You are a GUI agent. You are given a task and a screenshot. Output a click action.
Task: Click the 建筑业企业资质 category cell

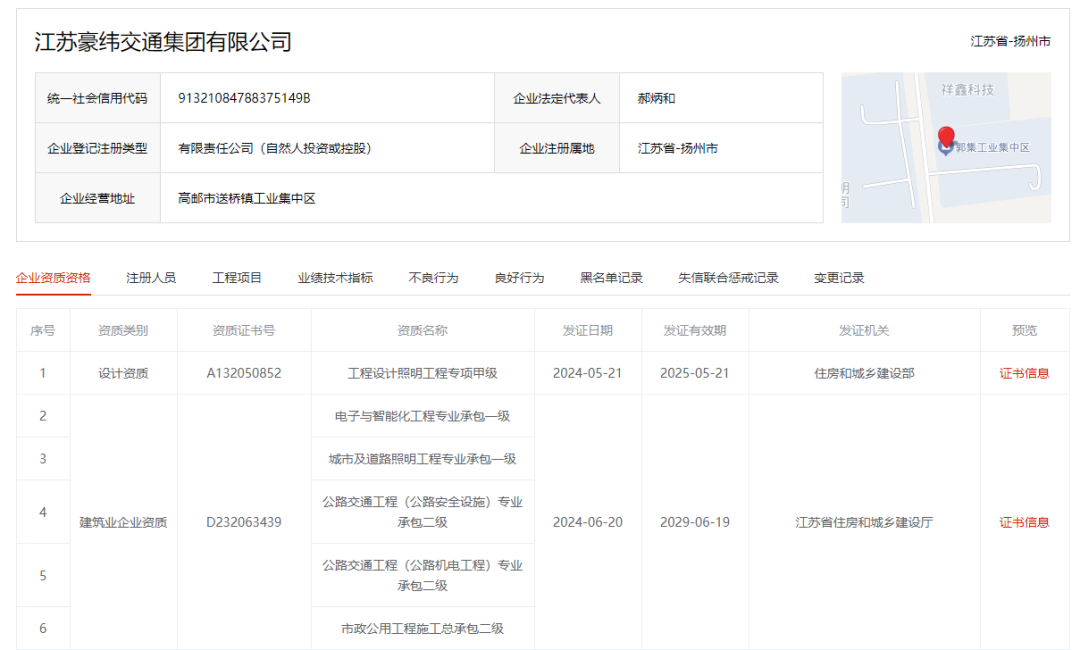pyautogui.click(x=123, y=523)
